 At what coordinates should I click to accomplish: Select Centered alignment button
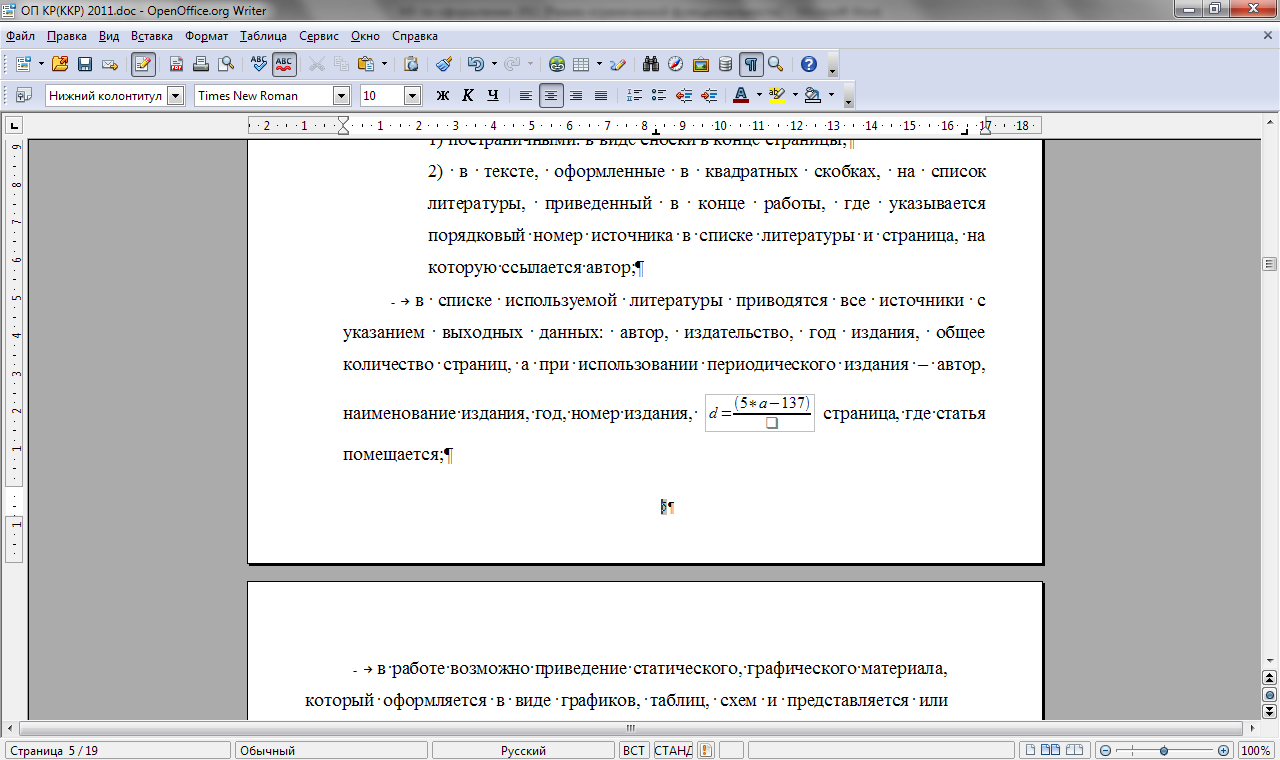point(551,95)
